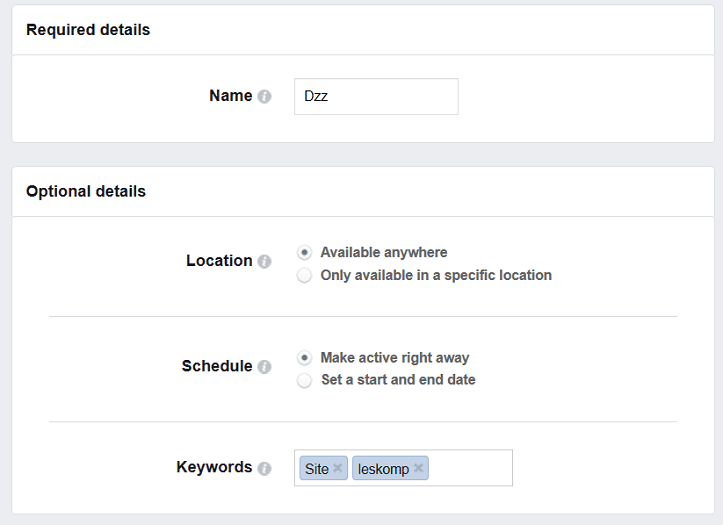Click the Required details heading
Image resolution: width=723 pixels, height=525 pixels.
[x=88, y=30]
